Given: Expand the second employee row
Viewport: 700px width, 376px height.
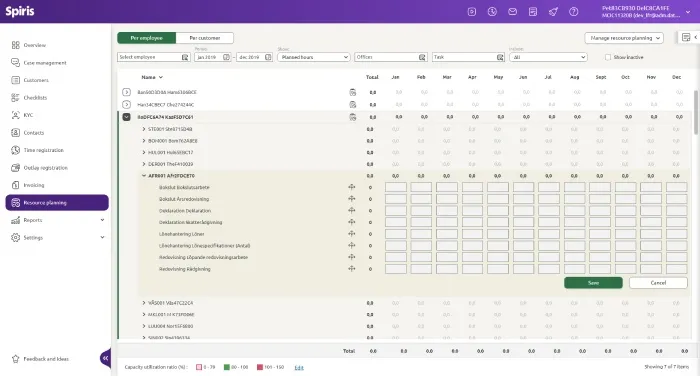Looking at the screenshot, I should [126, 104].
